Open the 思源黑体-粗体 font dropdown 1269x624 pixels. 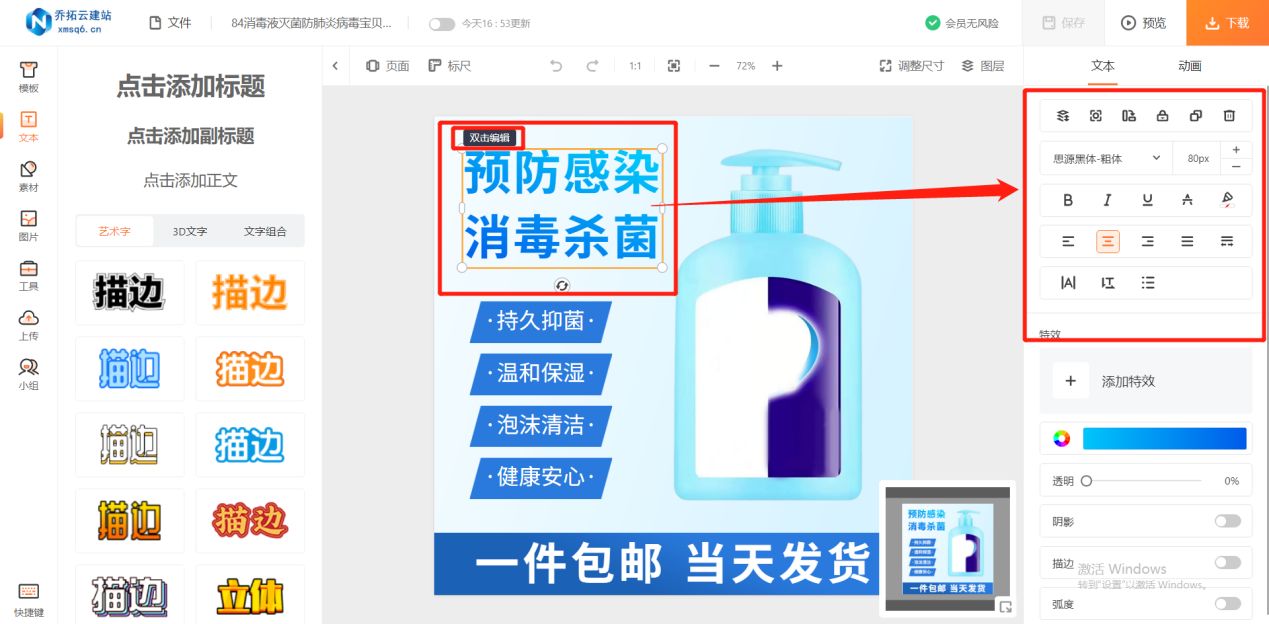coord(1105,158)
